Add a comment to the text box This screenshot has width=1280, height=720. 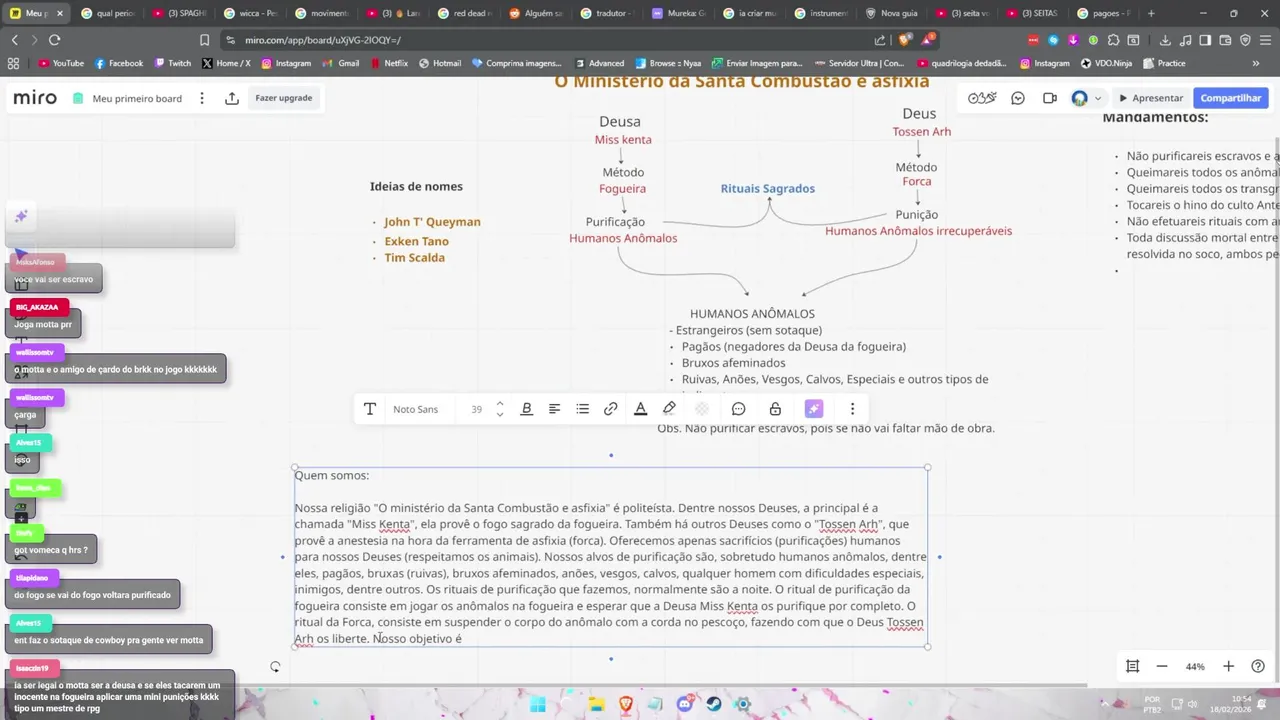(x=739, y=409)
